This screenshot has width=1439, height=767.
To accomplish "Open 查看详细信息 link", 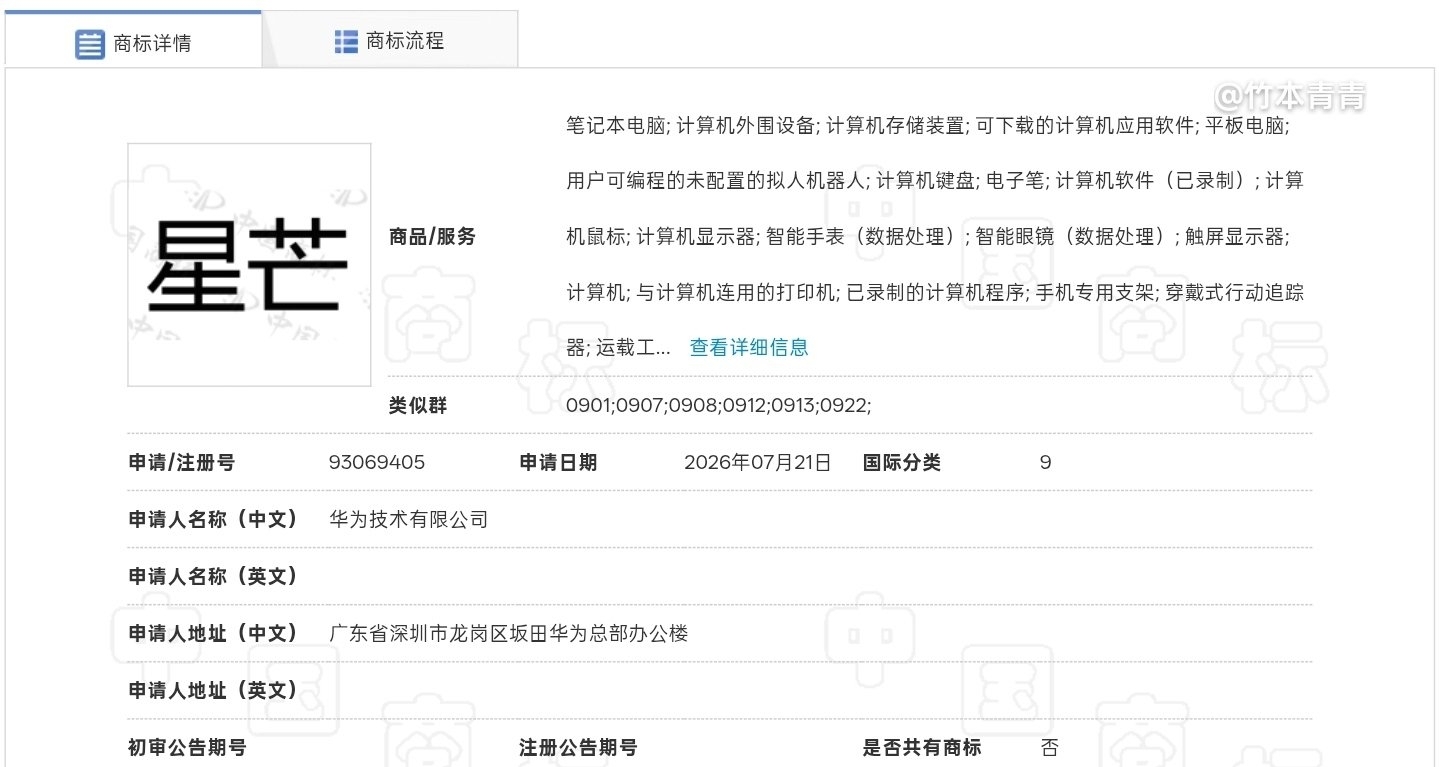I will coord(749,347).
